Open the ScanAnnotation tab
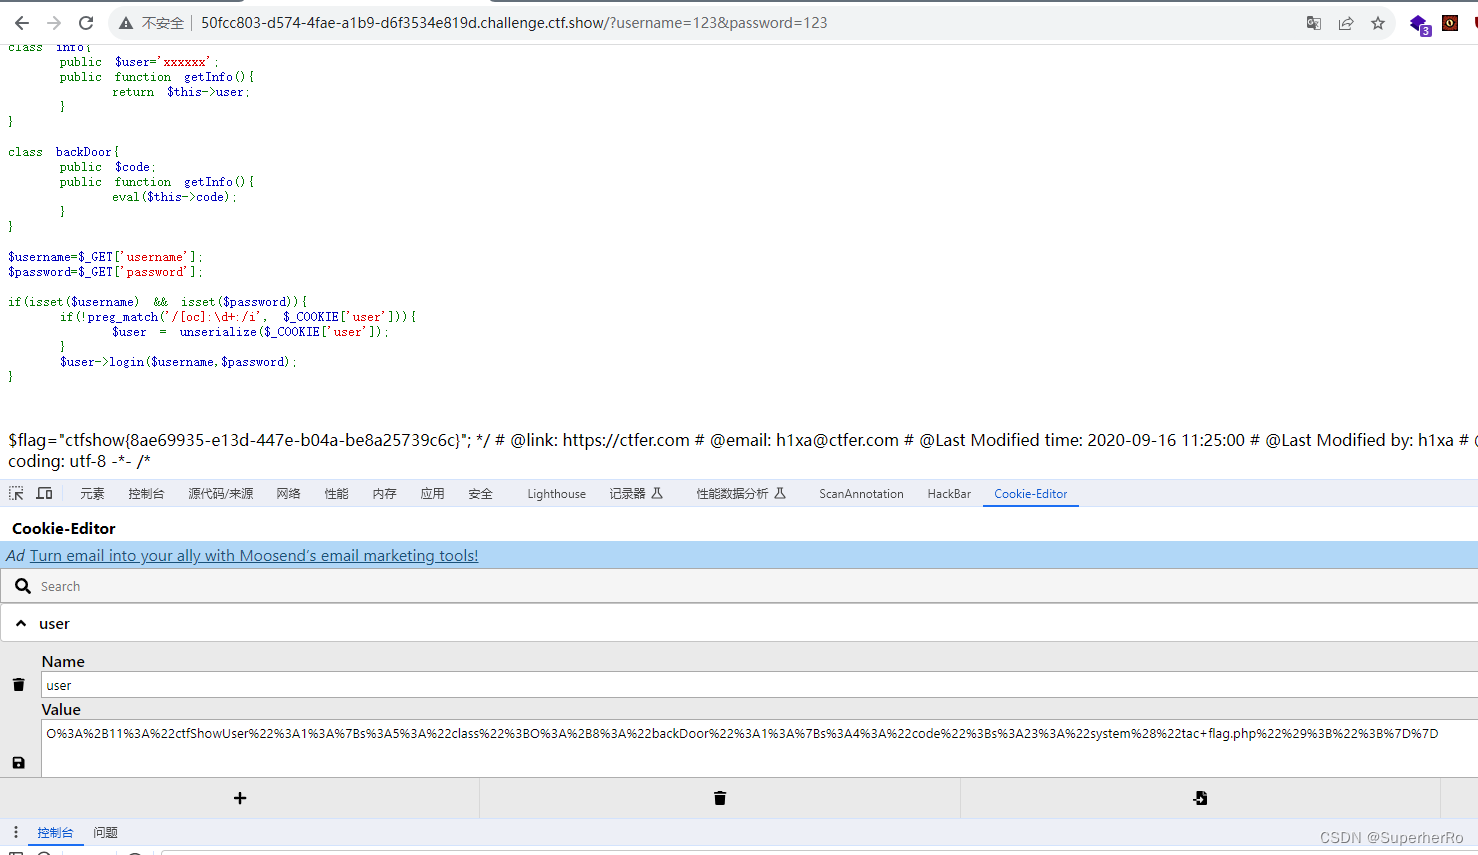Screen dimensions: 1478x855 861,494
